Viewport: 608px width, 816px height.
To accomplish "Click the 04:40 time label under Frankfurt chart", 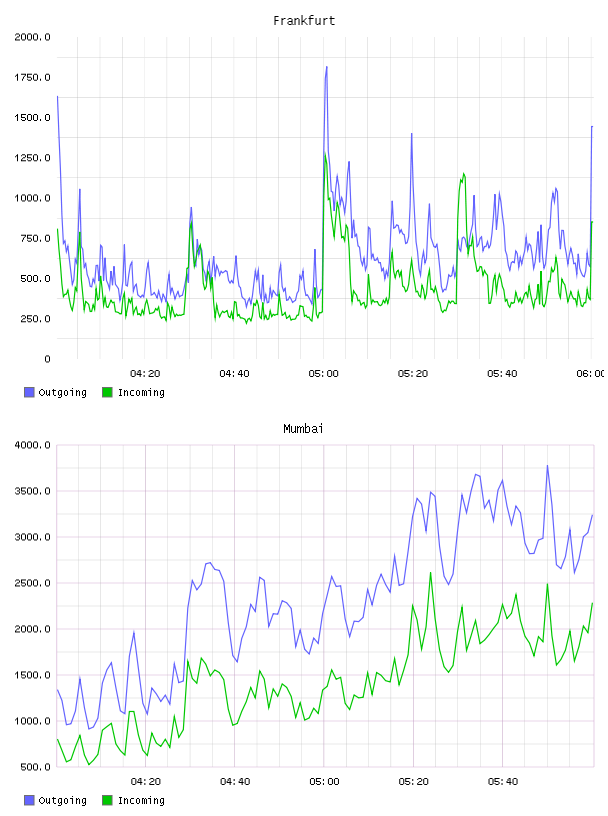I will (x=234, y=374).
